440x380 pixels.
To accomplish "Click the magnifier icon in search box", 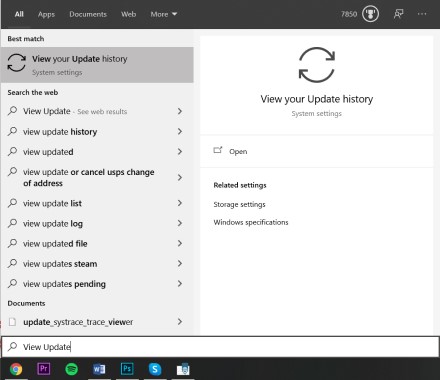I will point(12,346).
